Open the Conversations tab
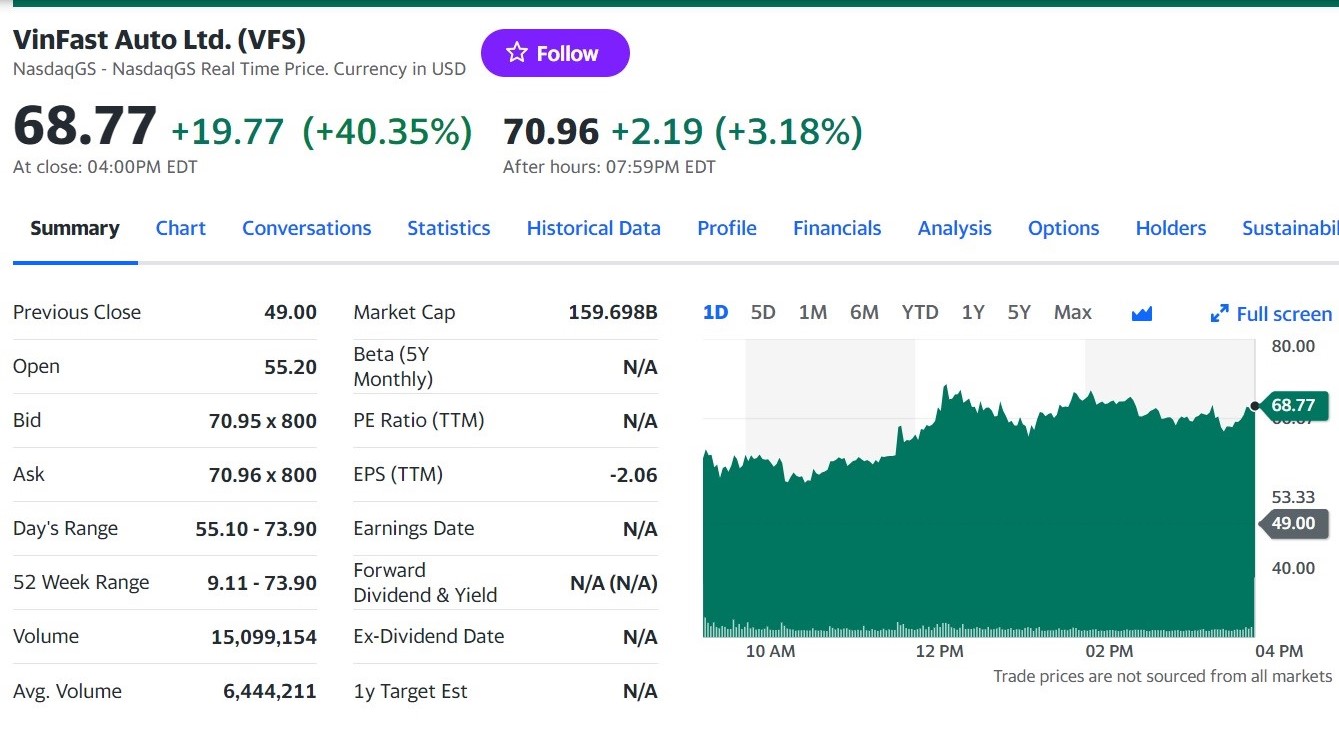1339x754 pixels. 307,228
